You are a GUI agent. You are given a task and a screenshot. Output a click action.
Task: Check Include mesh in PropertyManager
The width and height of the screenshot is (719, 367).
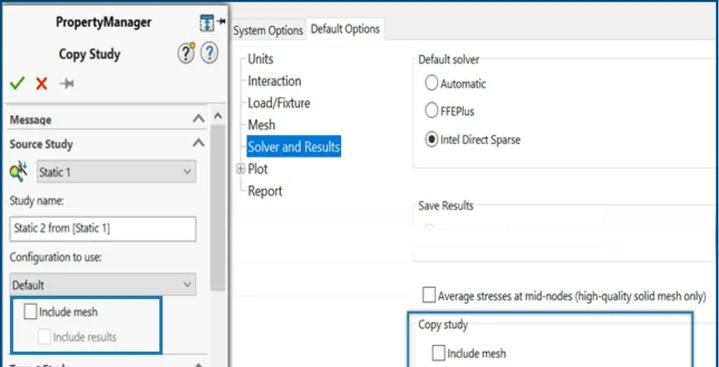30,312
